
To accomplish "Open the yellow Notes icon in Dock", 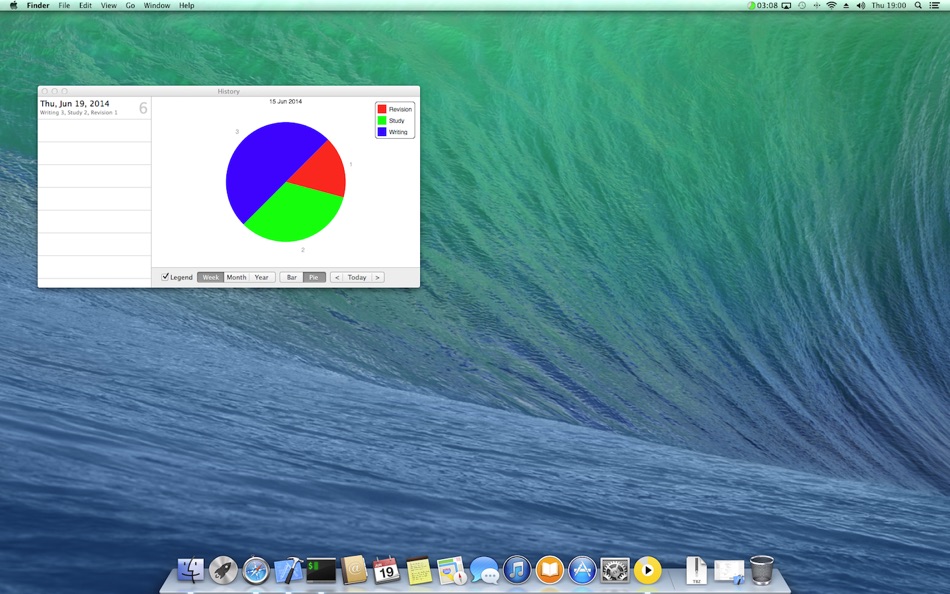I will pyautogui.click(x=419, y=570).
